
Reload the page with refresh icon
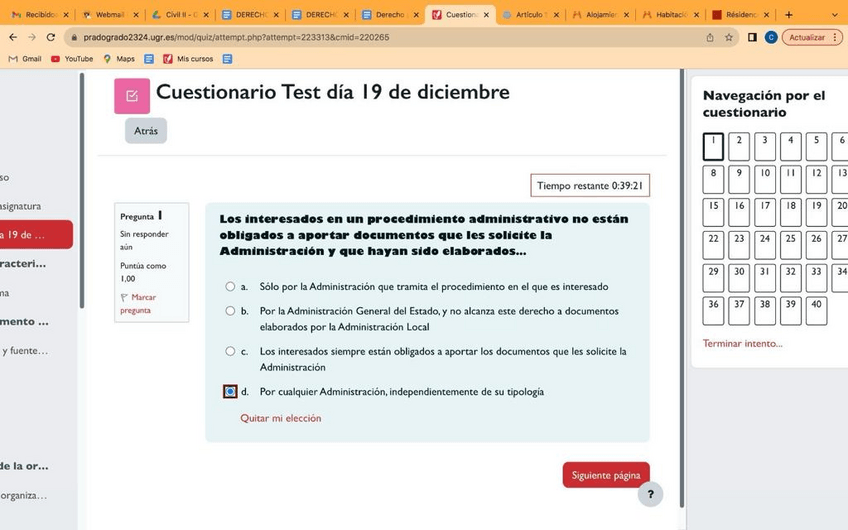point(51,37)
